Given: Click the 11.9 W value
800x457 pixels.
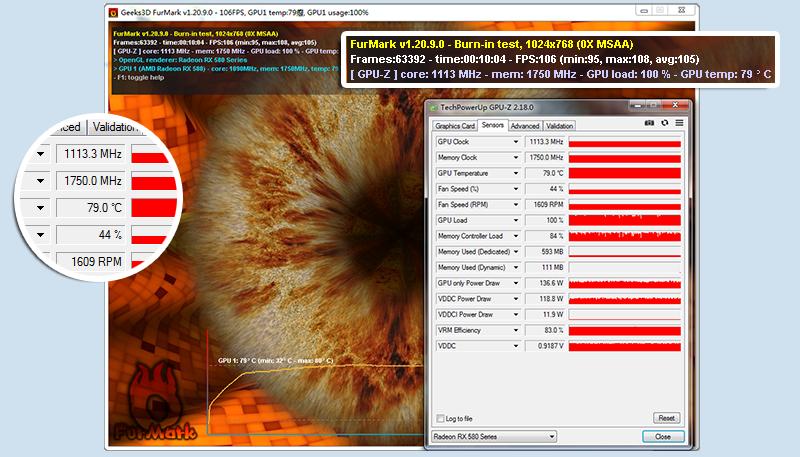Looking at the screenshot, I should coord(545,315).
